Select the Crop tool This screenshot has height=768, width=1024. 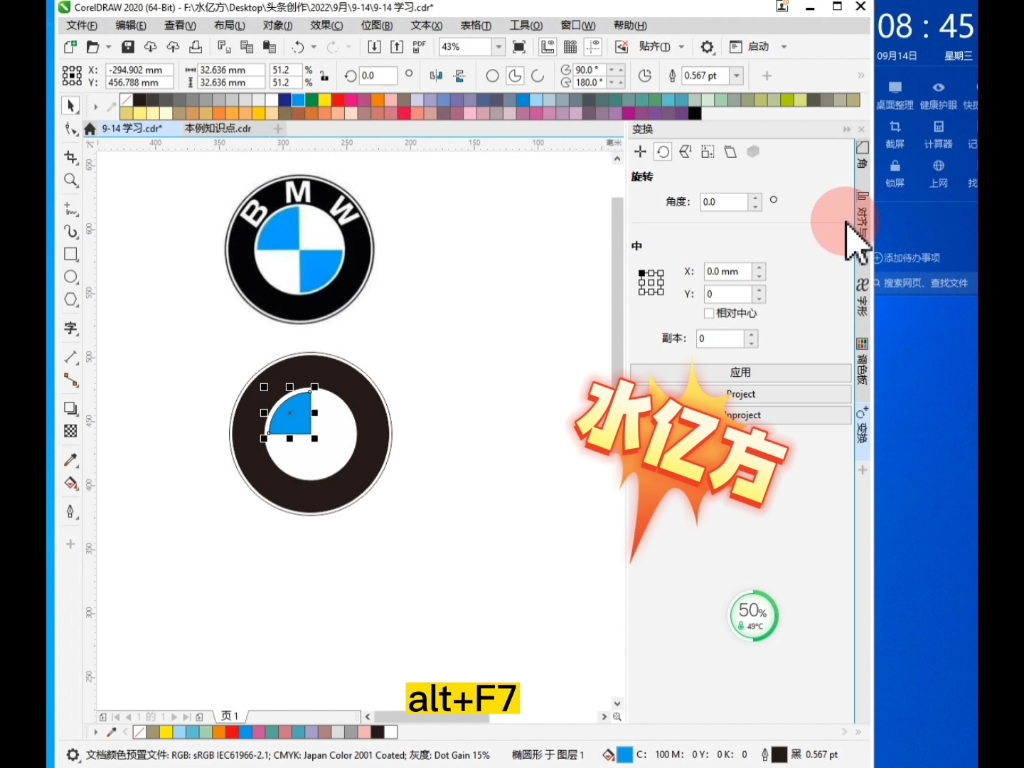click(x=70, y=156)
